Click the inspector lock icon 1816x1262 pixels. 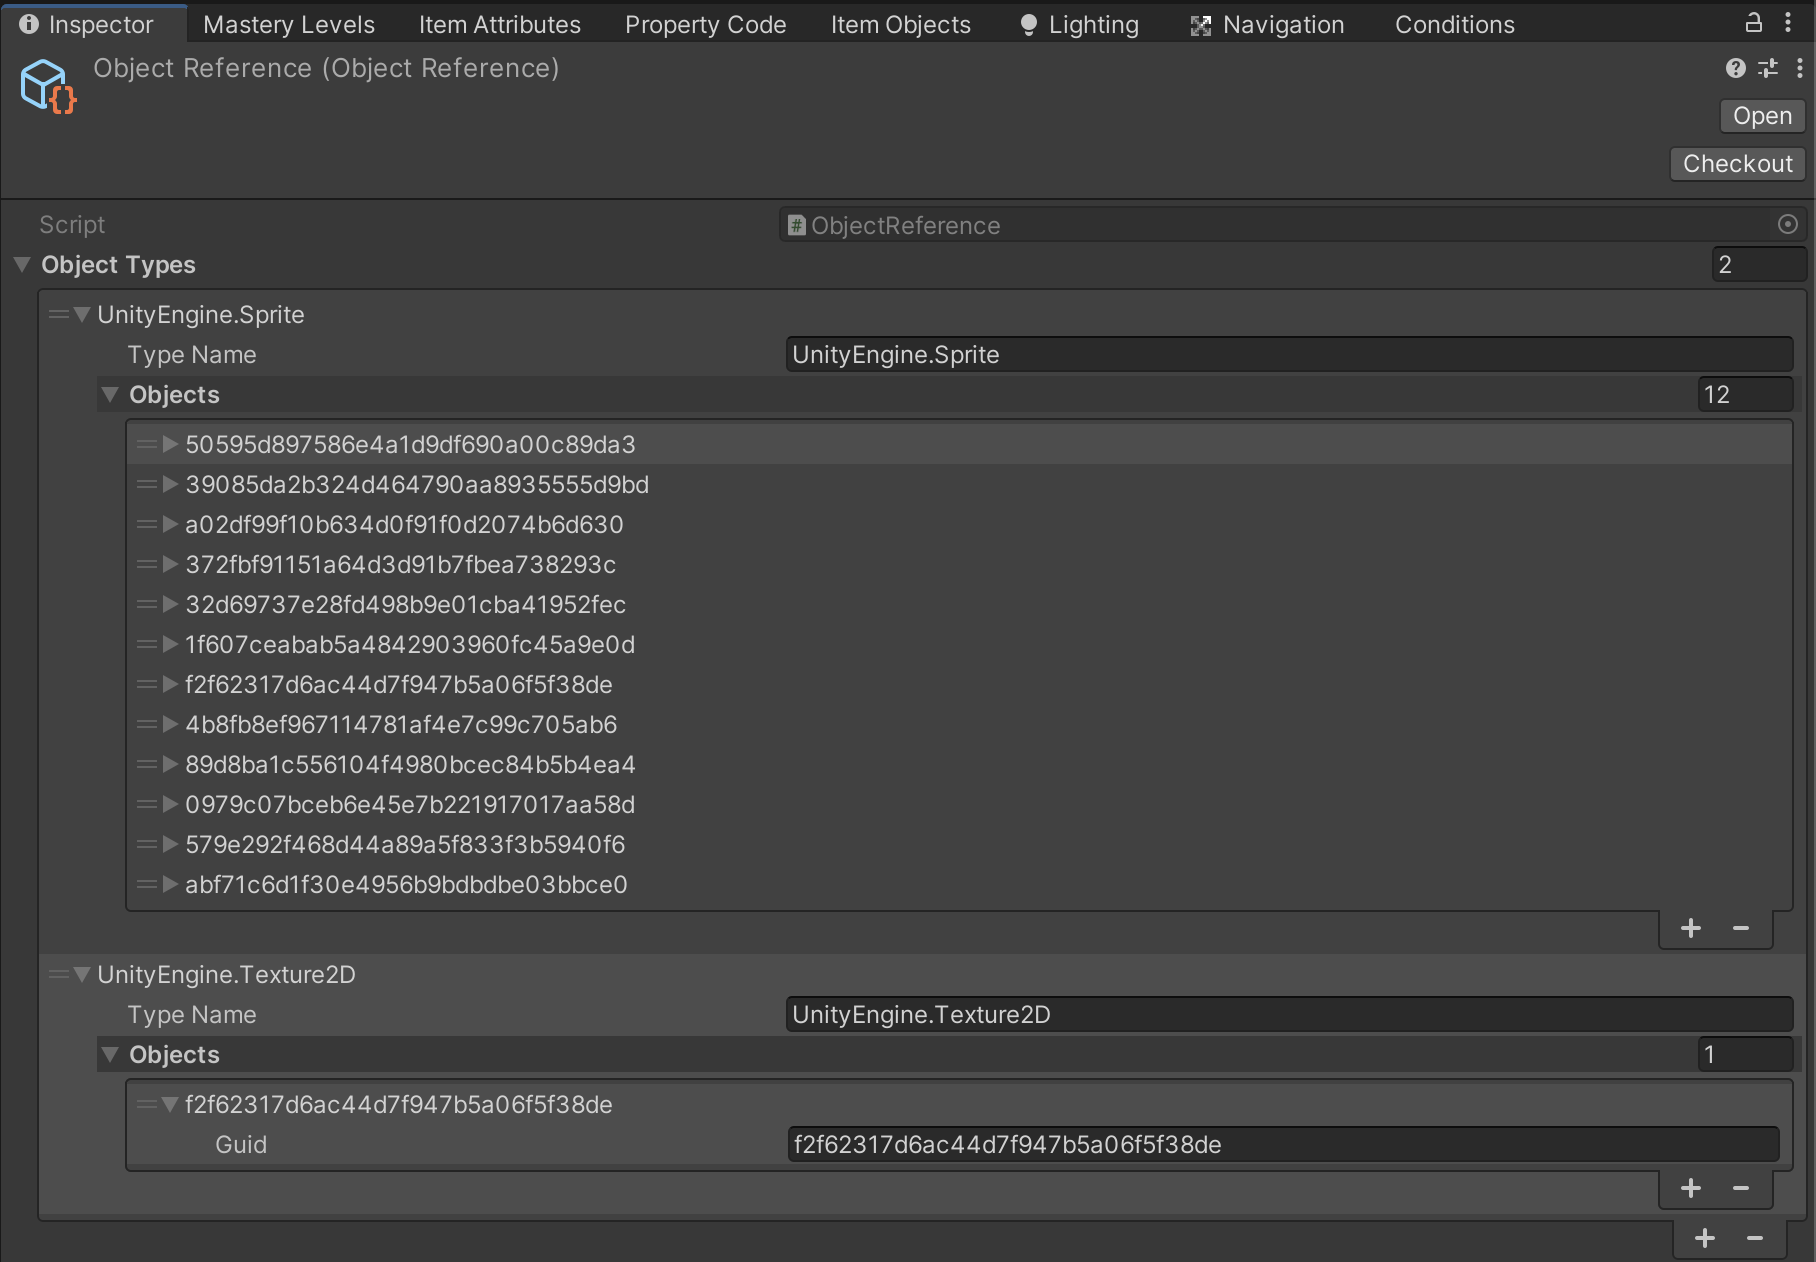1753,22
